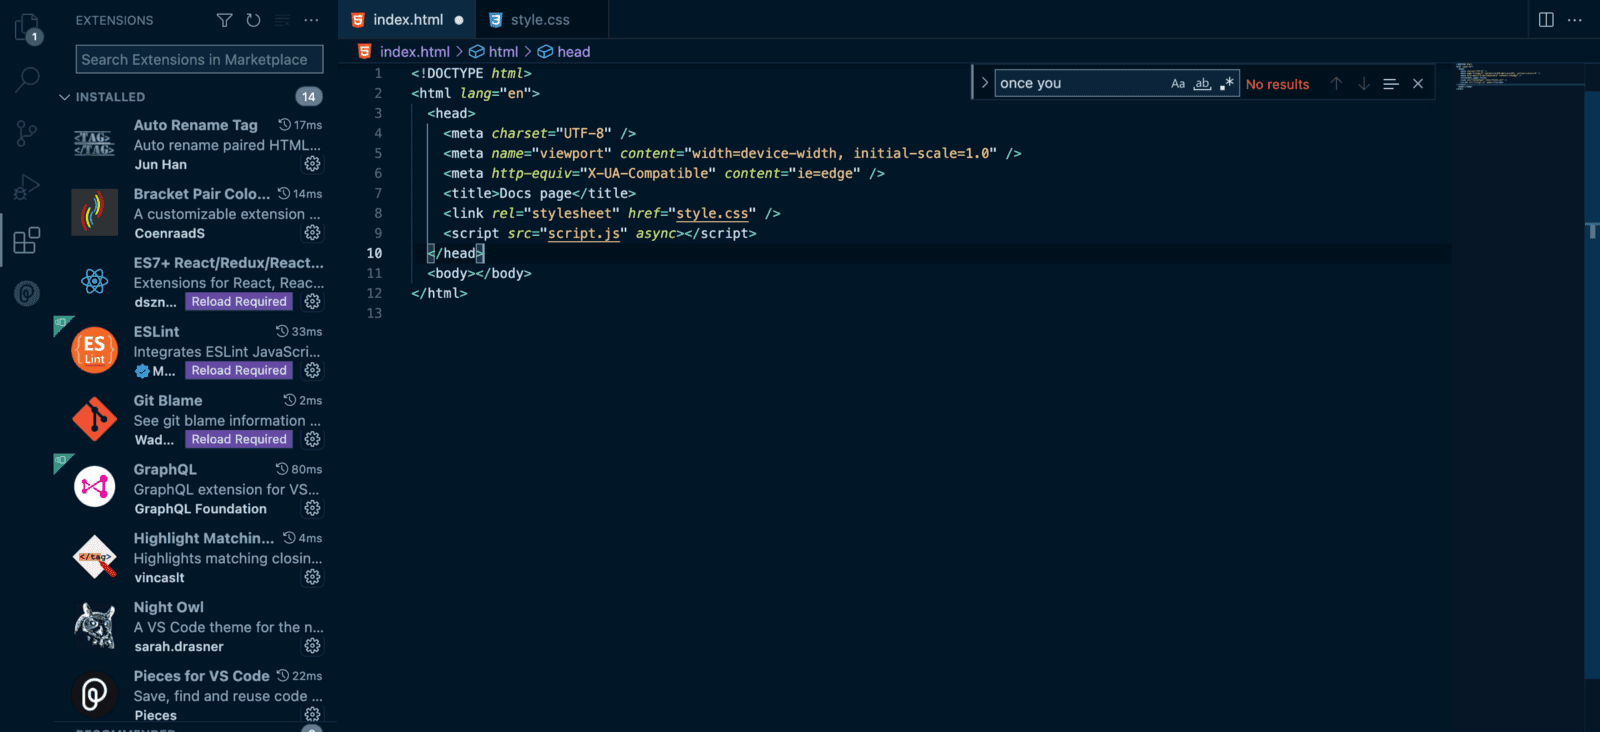Open ESLint manage gear
Viewport: 1600px width, 732px height.
pos(313,370)
